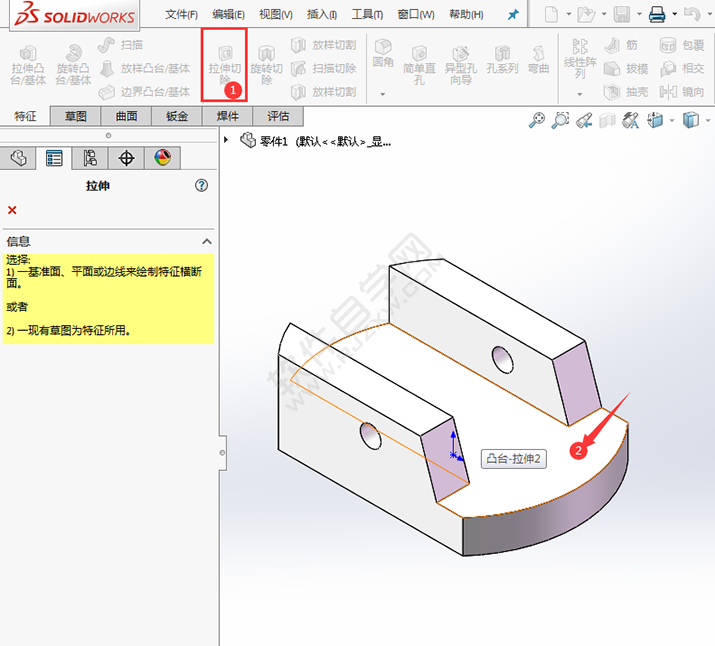Click the Linear Pattern (线性阵列) tool
This screenshot has height=646, width=715.
580,58
